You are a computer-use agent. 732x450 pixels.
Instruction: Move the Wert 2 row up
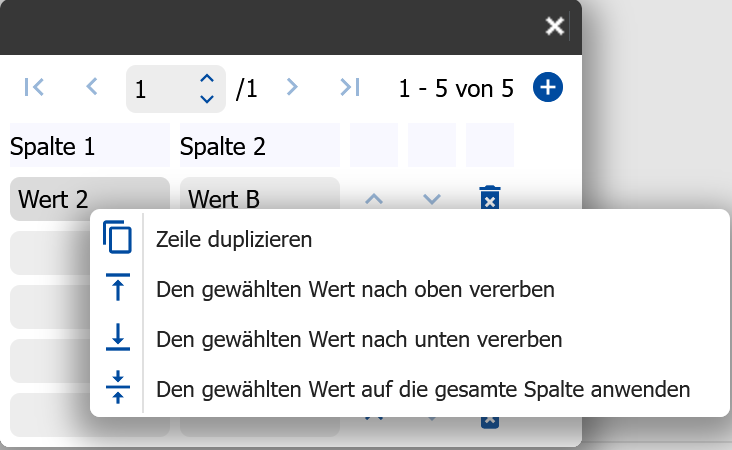[x=374, y=198]
